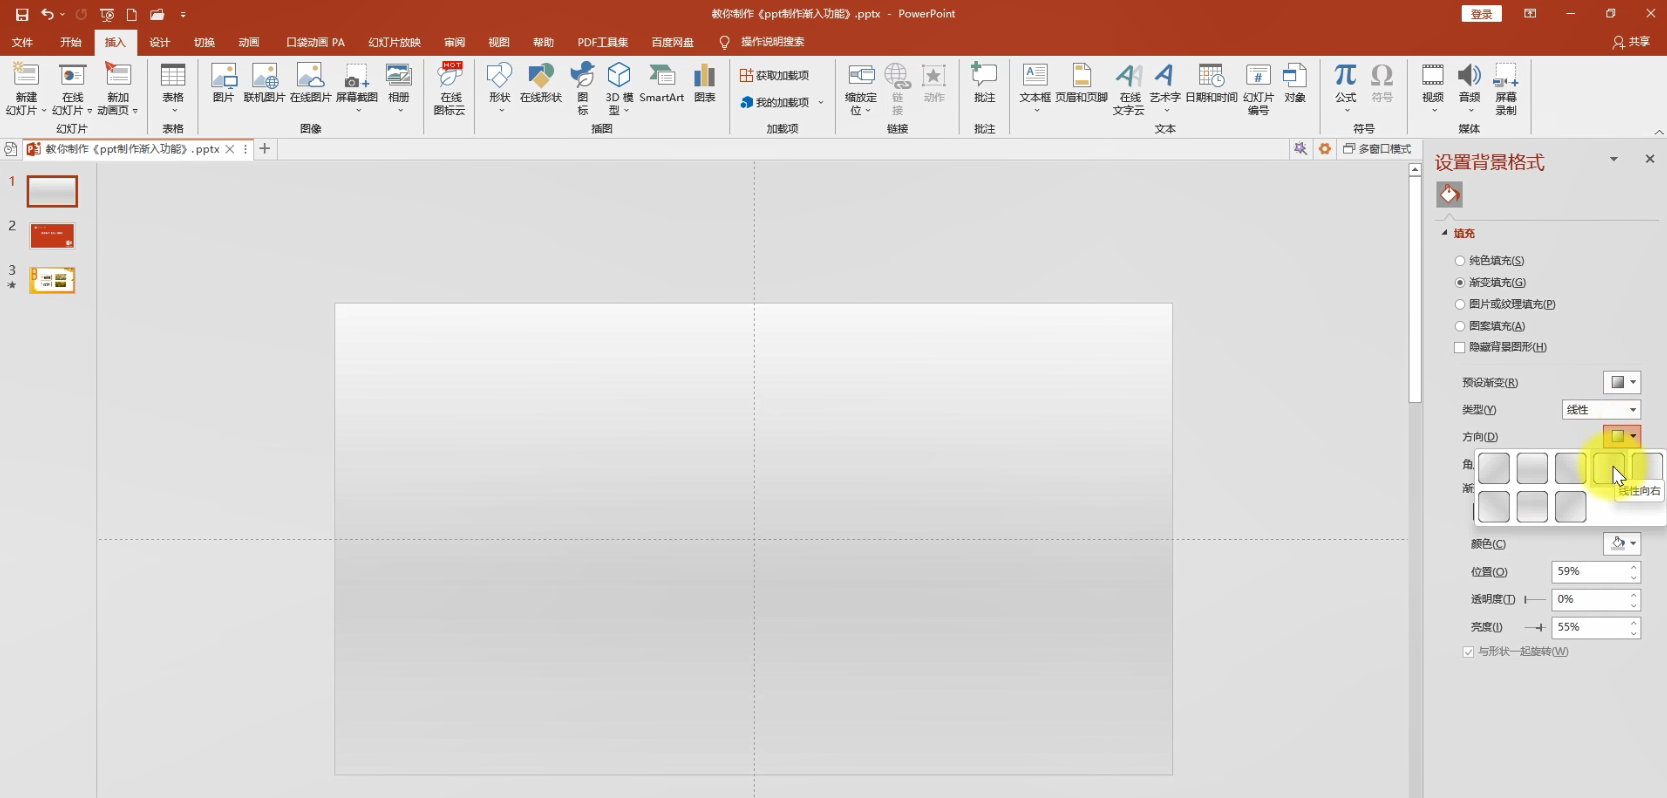Open a file using the folder icon
The height and width of the screenshot is (798, 1667).
coord(157,14)
